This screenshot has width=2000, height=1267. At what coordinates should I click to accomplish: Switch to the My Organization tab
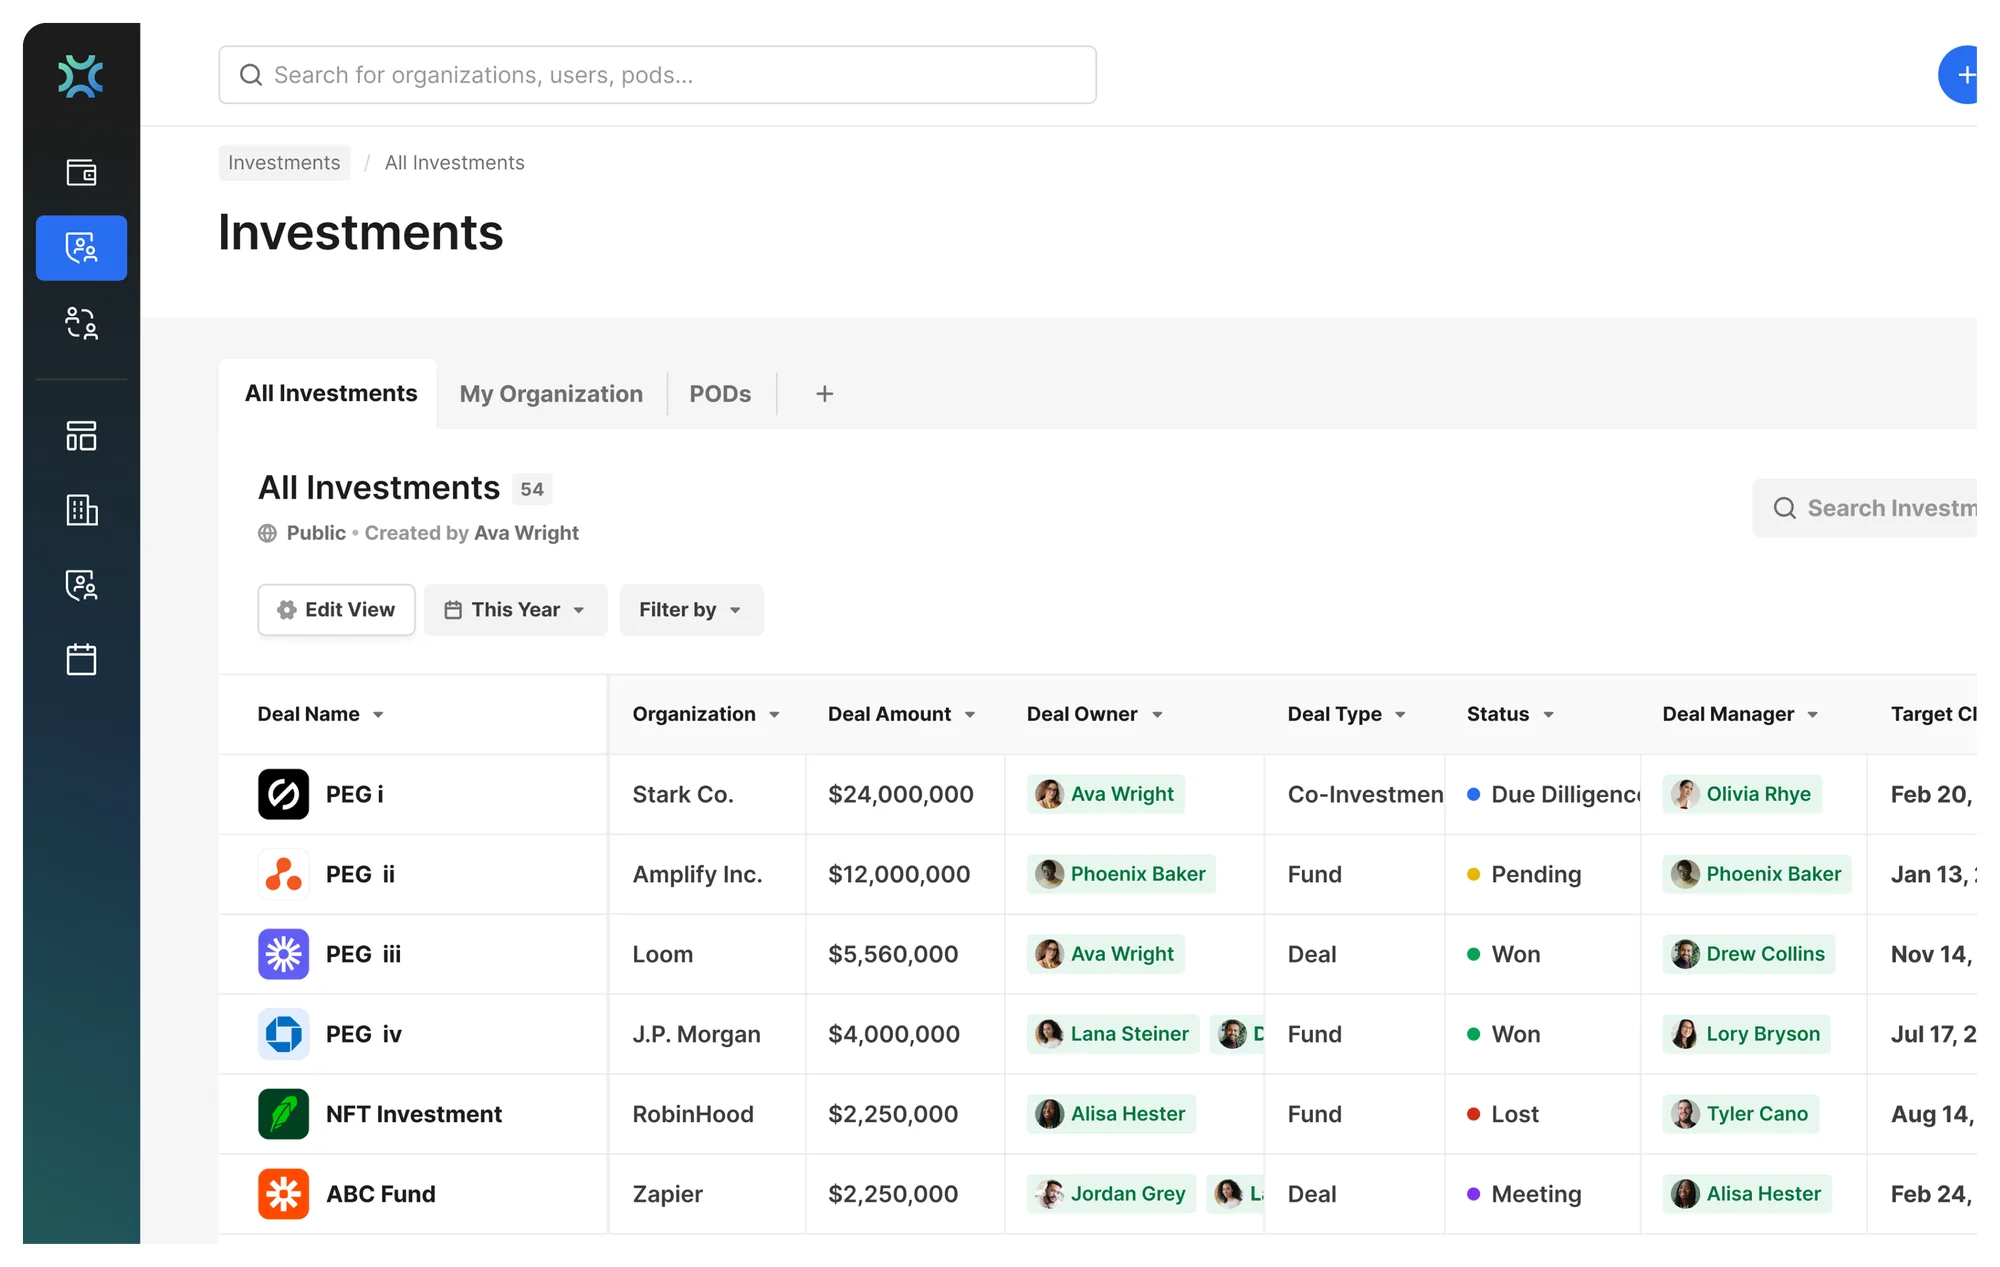(x=551, y=394)
